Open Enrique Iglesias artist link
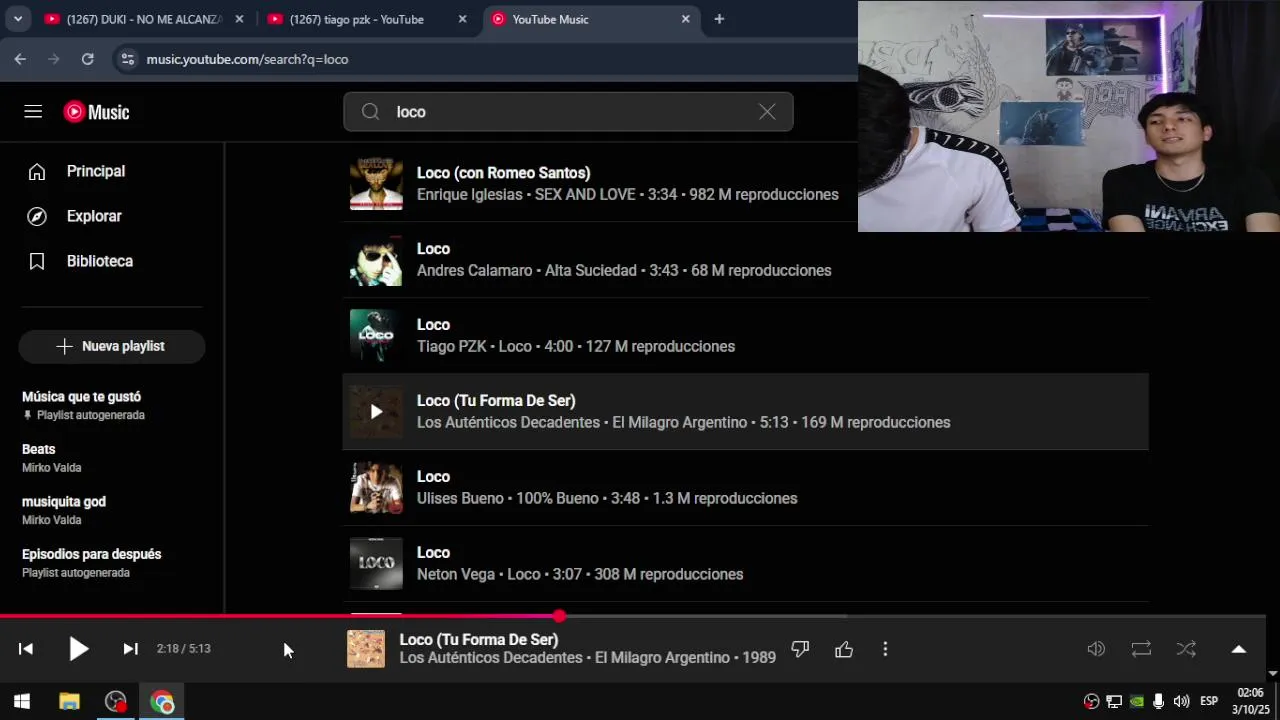1280x720 pixels. (x=469, y=194)
